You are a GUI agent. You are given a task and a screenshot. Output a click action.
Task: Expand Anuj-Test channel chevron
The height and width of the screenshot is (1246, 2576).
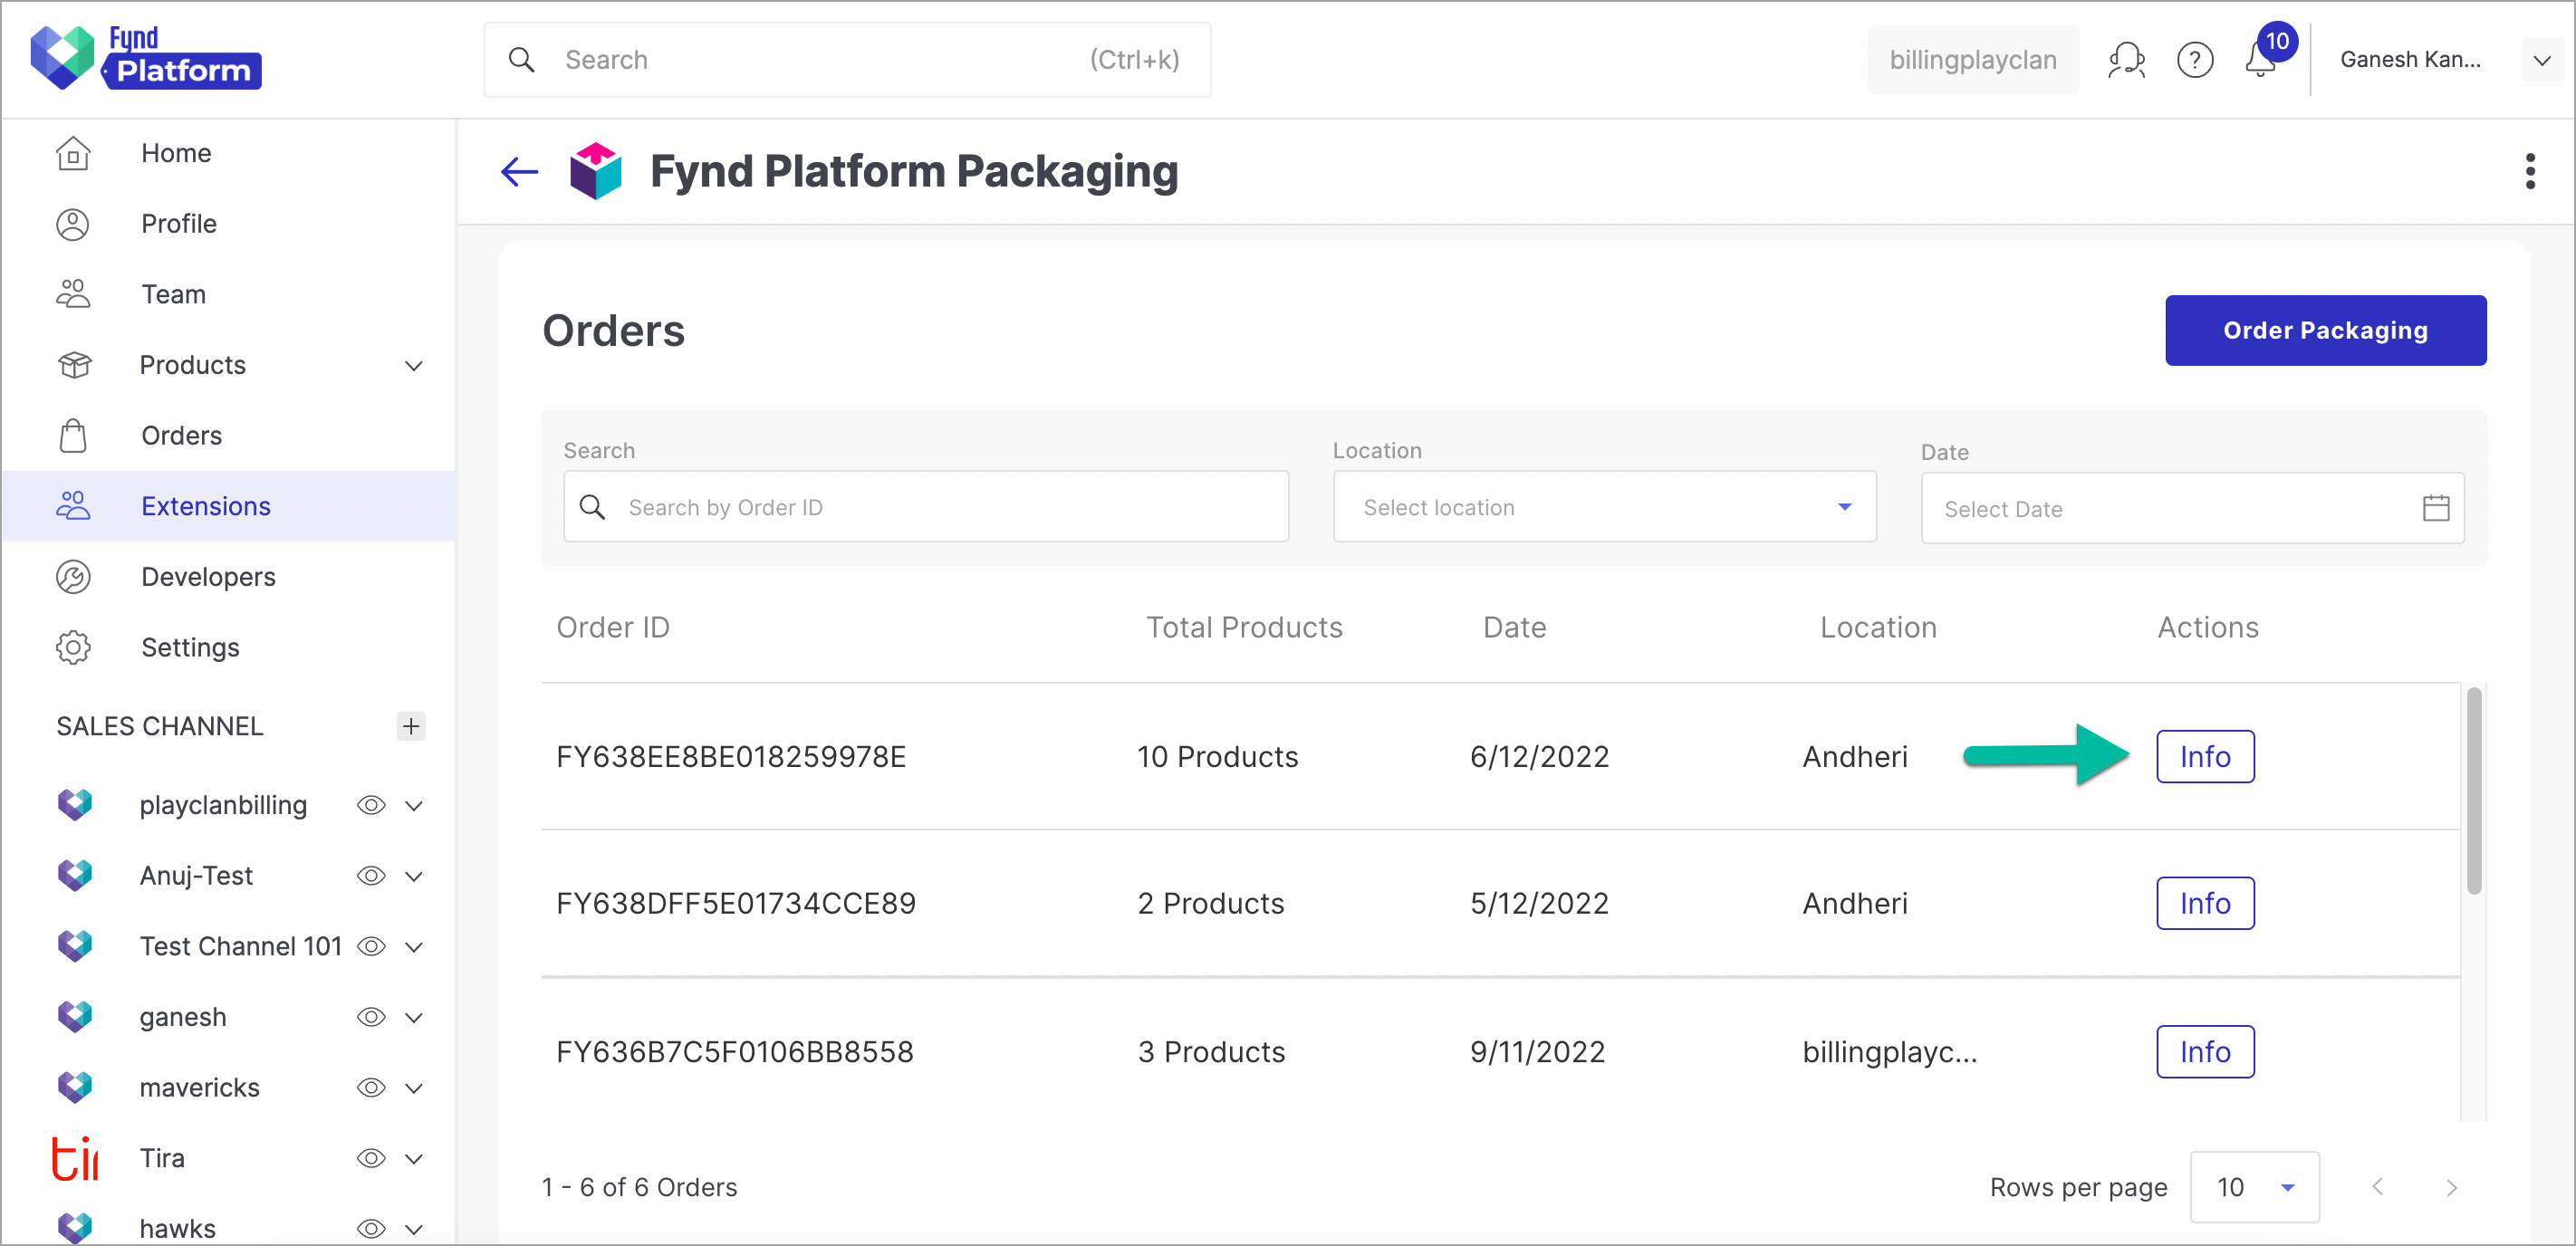point(414,877)
